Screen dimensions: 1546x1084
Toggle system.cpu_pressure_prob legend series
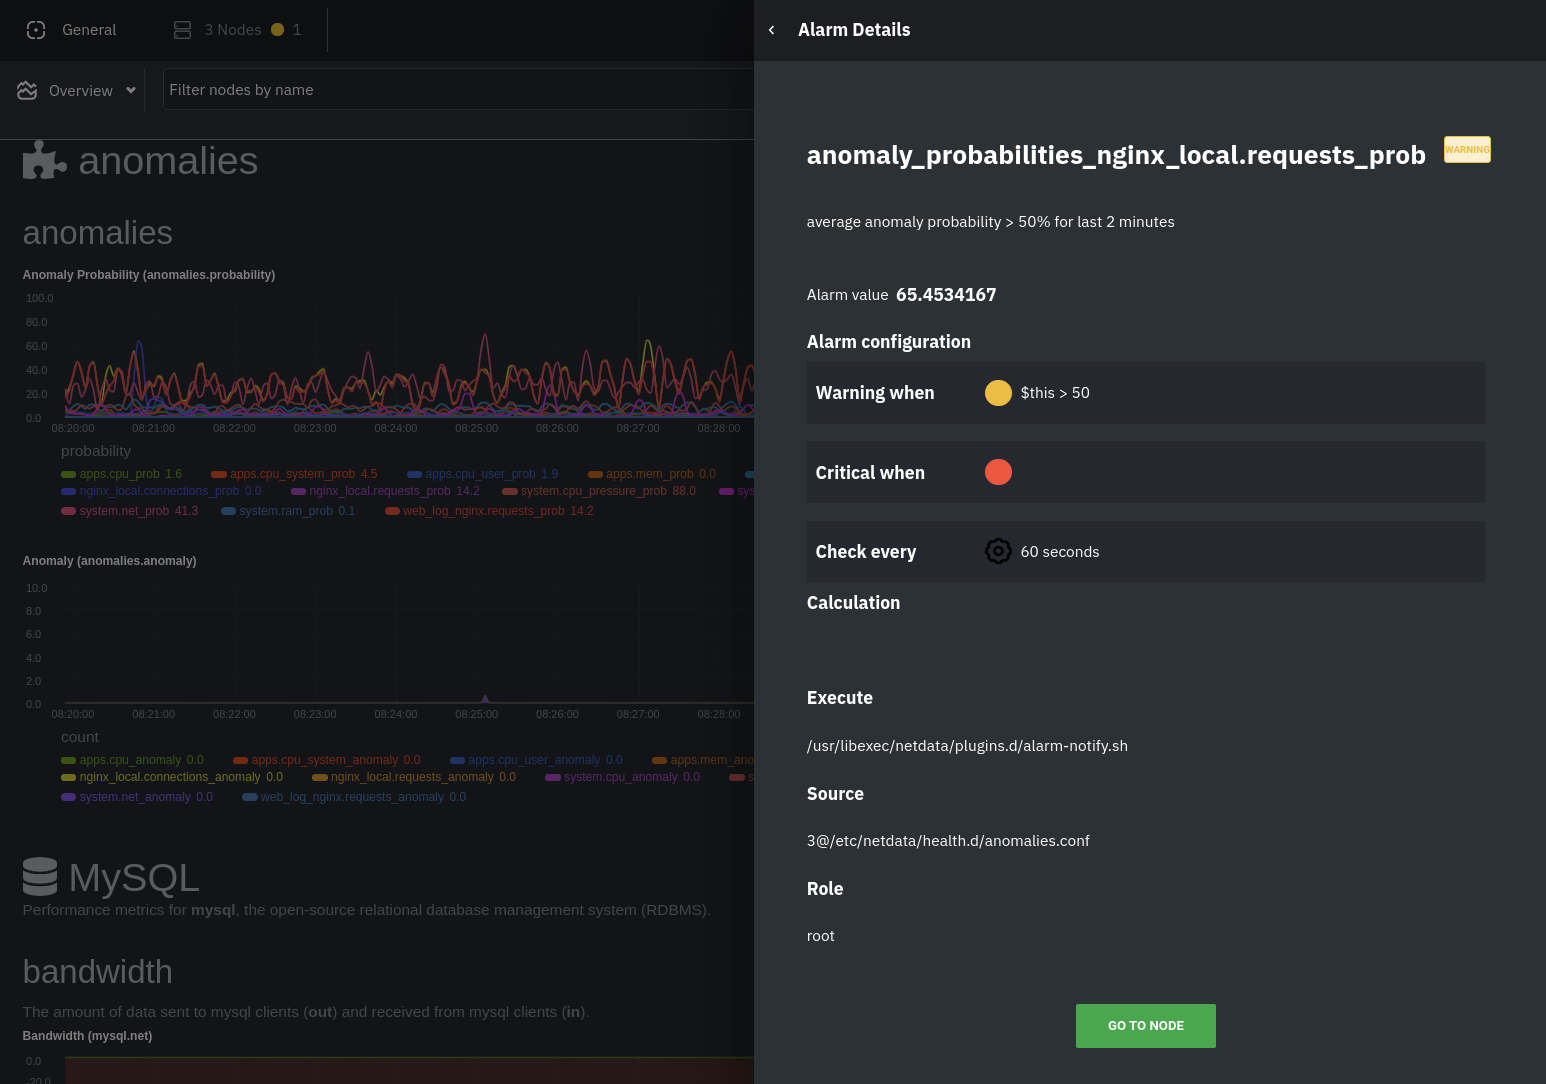tap(599, 491)
